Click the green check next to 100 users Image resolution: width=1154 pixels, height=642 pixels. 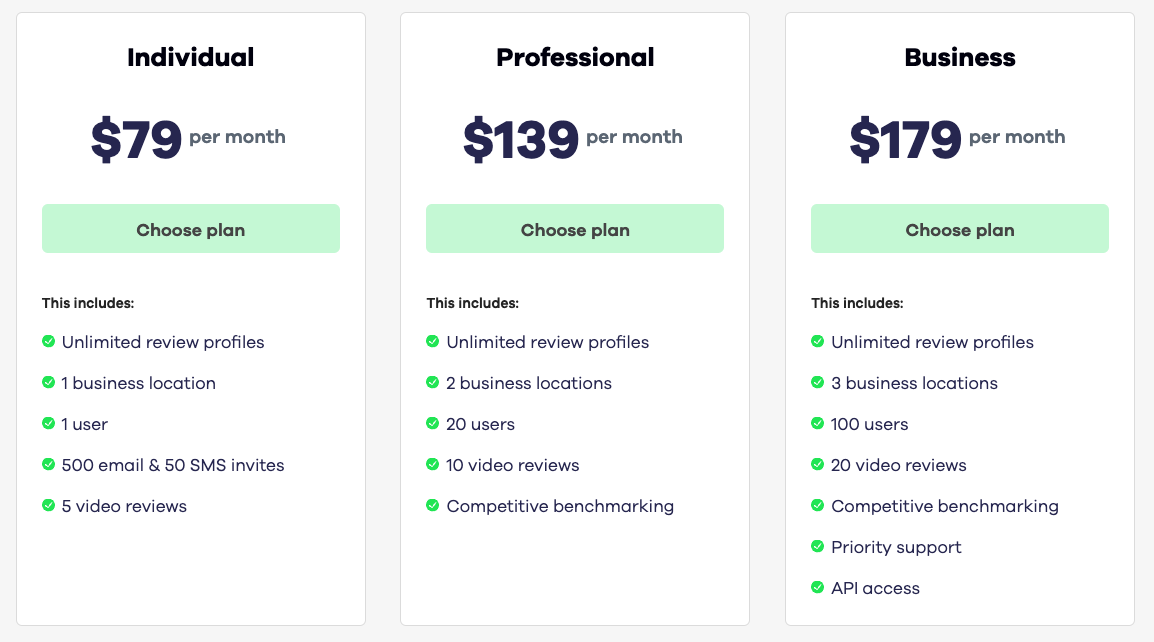click(x=817, y=424)
